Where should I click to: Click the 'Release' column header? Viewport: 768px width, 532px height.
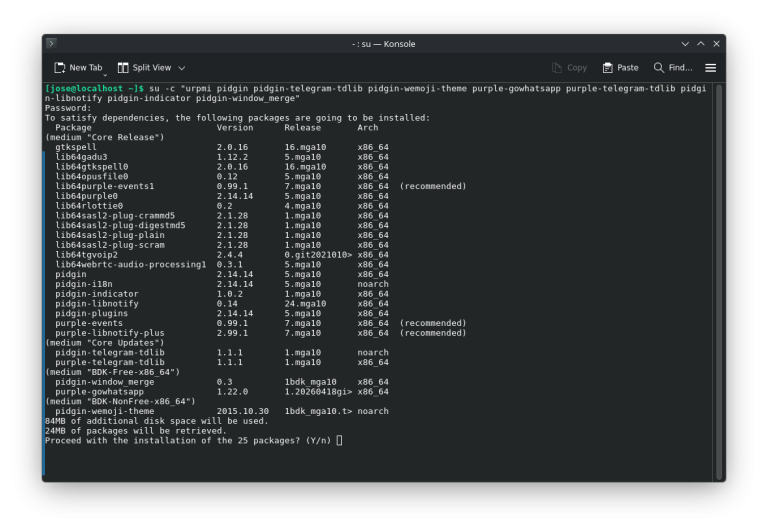tap(303, 127)
